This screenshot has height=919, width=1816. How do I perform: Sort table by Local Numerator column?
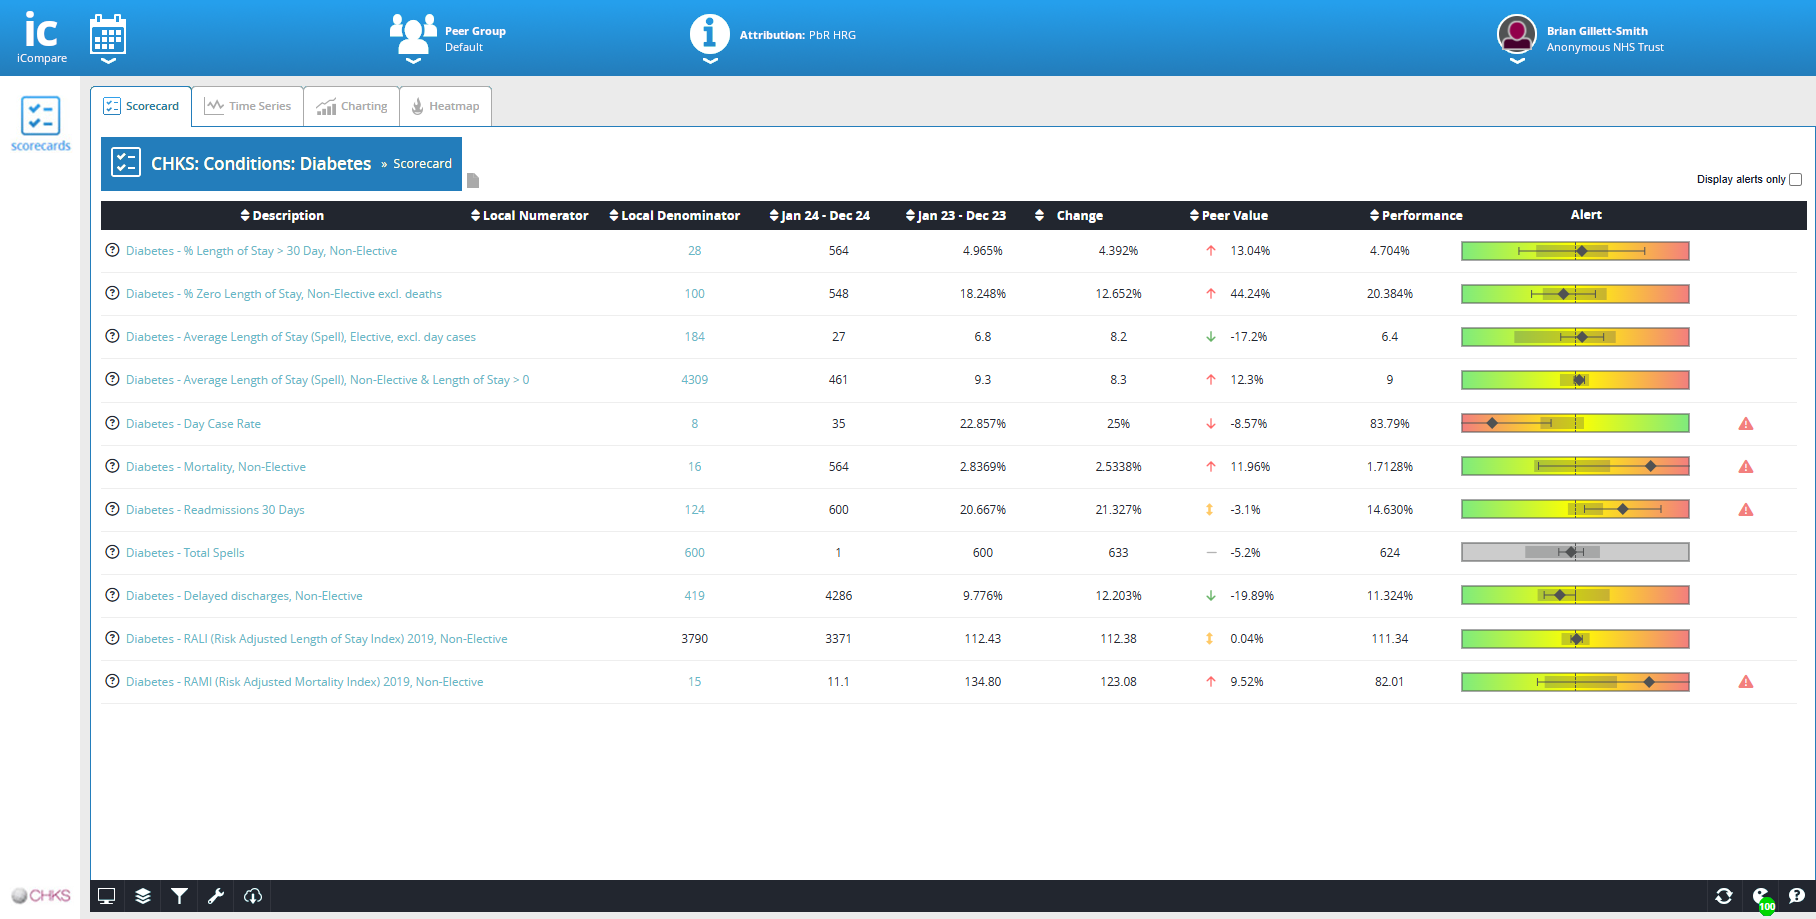tap(529, 216)
